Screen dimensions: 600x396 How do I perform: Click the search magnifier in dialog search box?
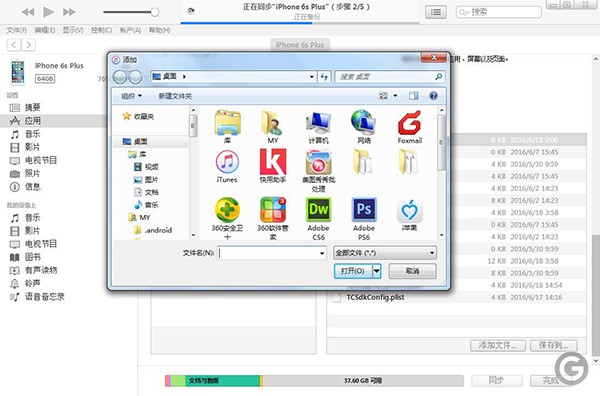click(439, 77)
